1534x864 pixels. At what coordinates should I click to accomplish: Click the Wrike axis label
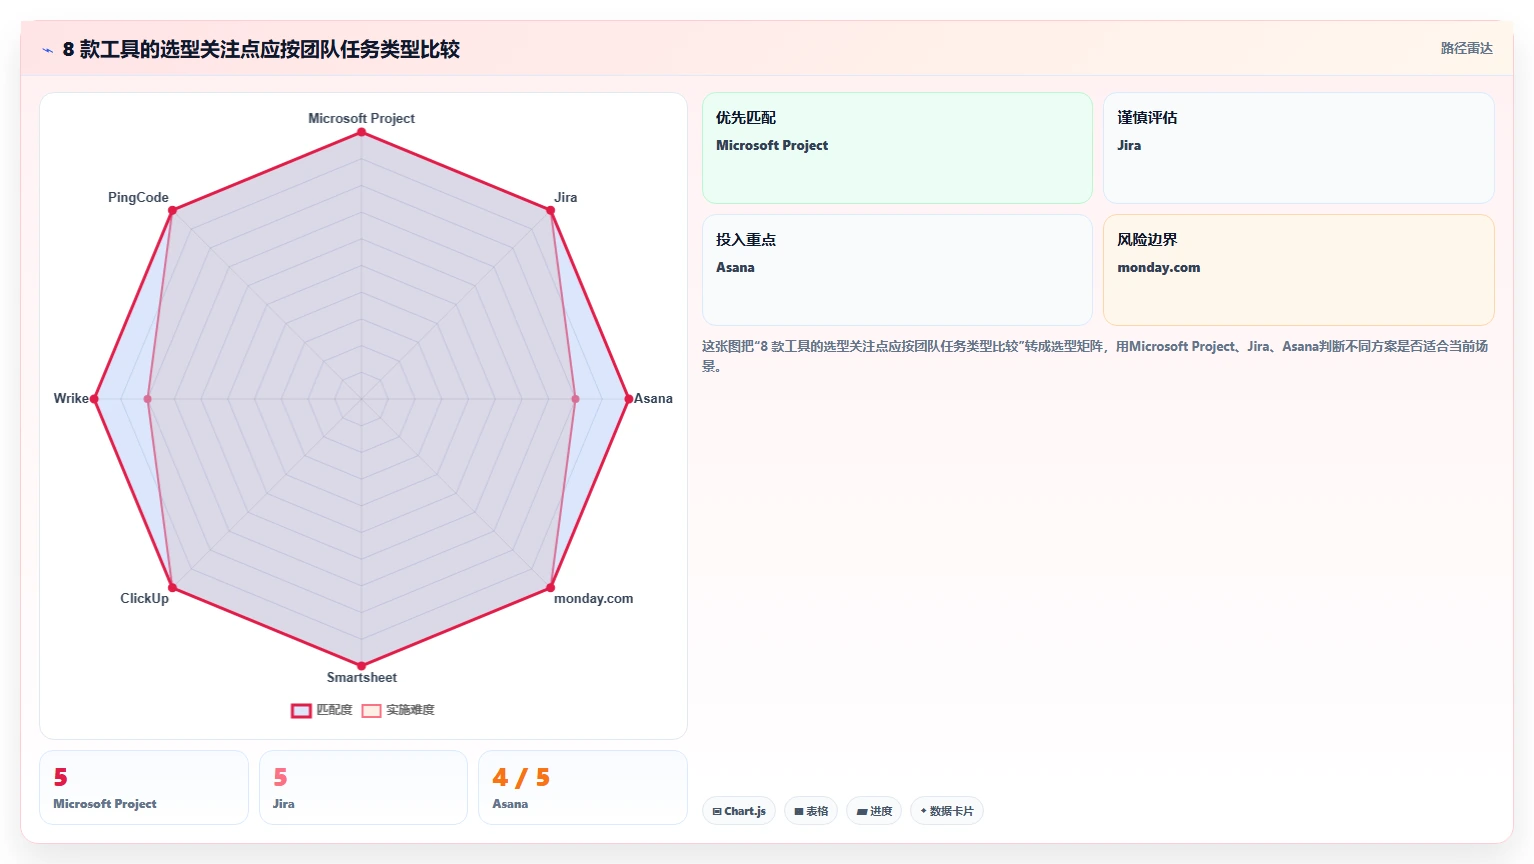click(x=71, y=398)
